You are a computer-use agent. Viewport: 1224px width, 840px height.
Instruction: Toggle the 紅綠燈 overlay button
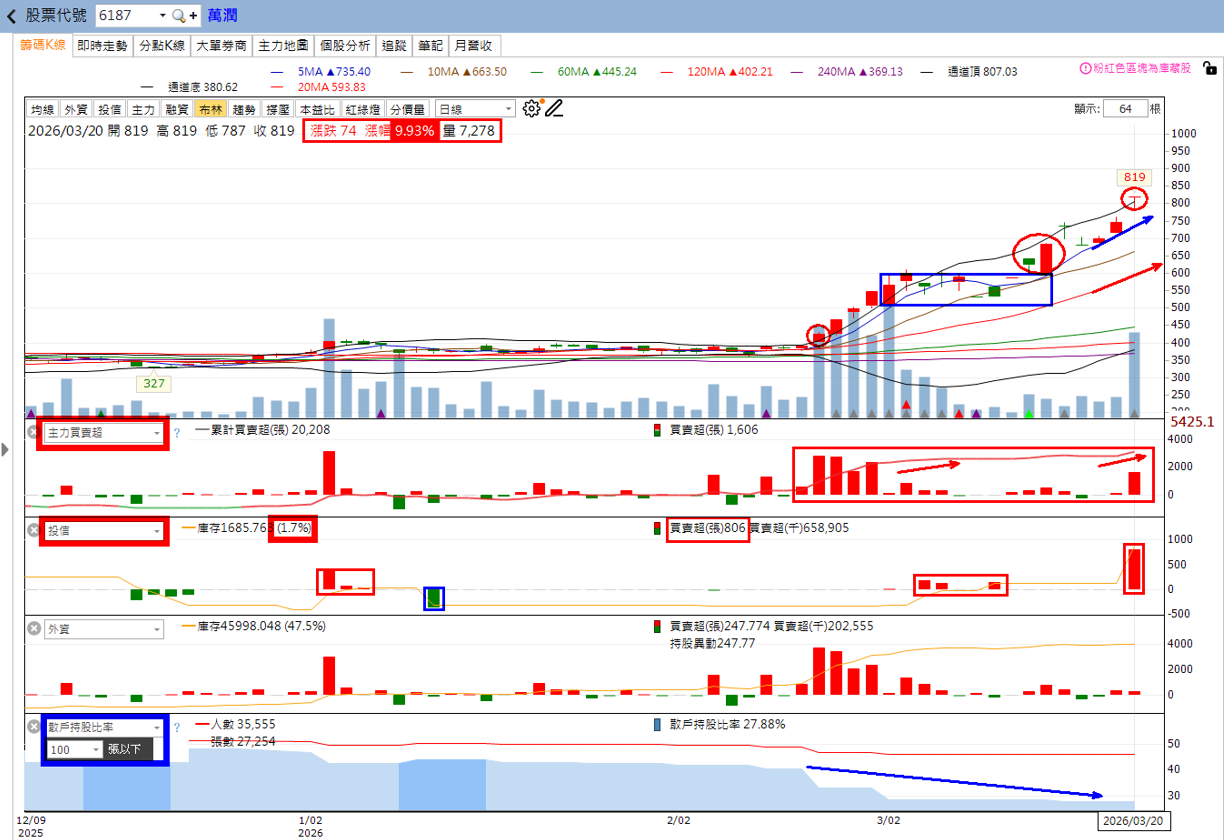(x=364, y=109)
